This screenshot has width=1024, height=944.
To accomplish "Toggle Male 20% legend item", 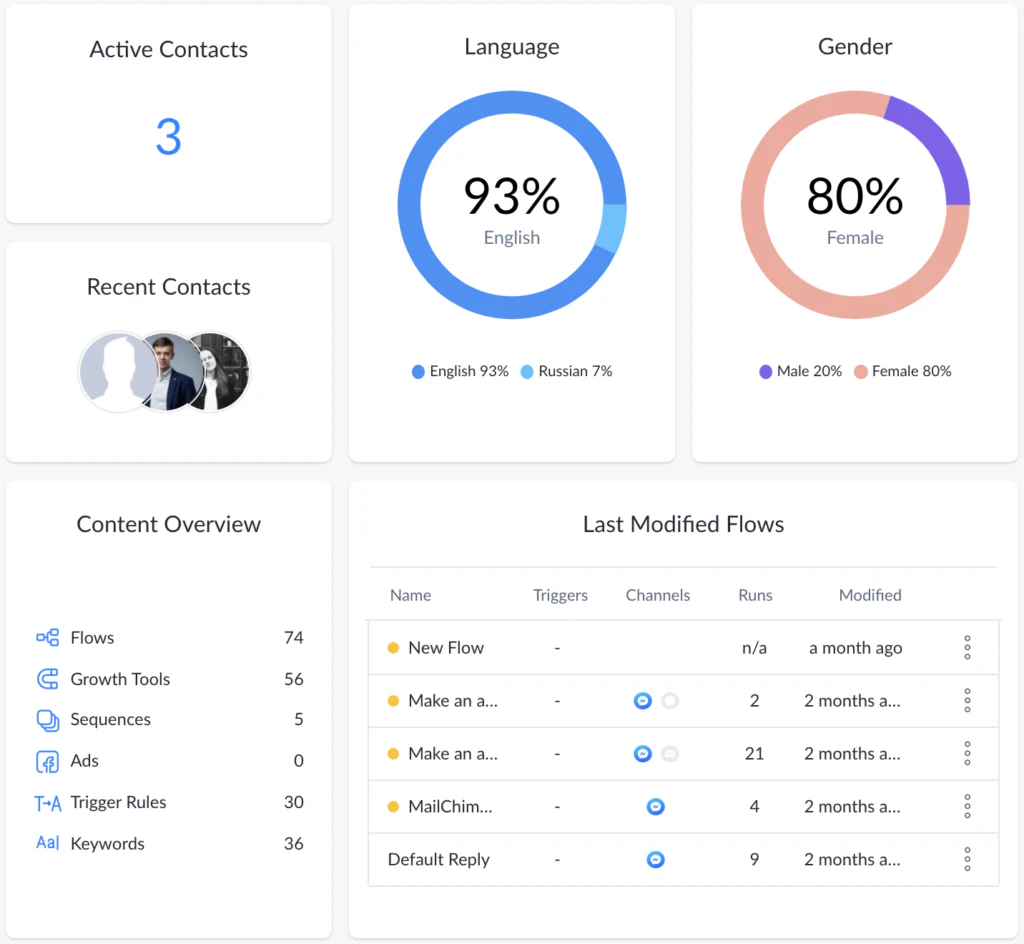I will tap(800, 371).
